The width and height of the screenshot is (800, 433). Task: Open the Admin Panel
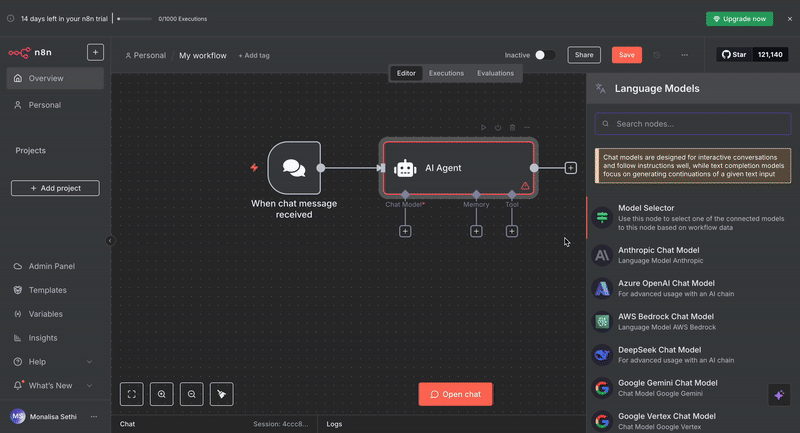(55, 266)
